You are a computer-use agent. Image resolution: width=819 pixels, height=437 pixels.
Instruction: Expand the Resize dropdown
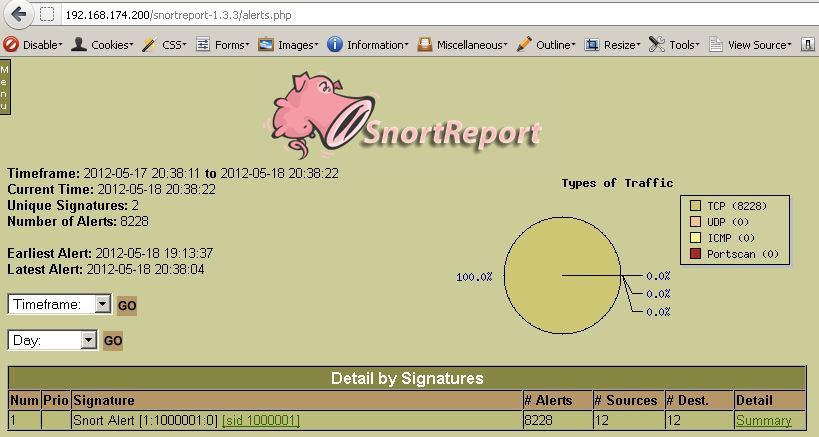[x=622, y=45]
